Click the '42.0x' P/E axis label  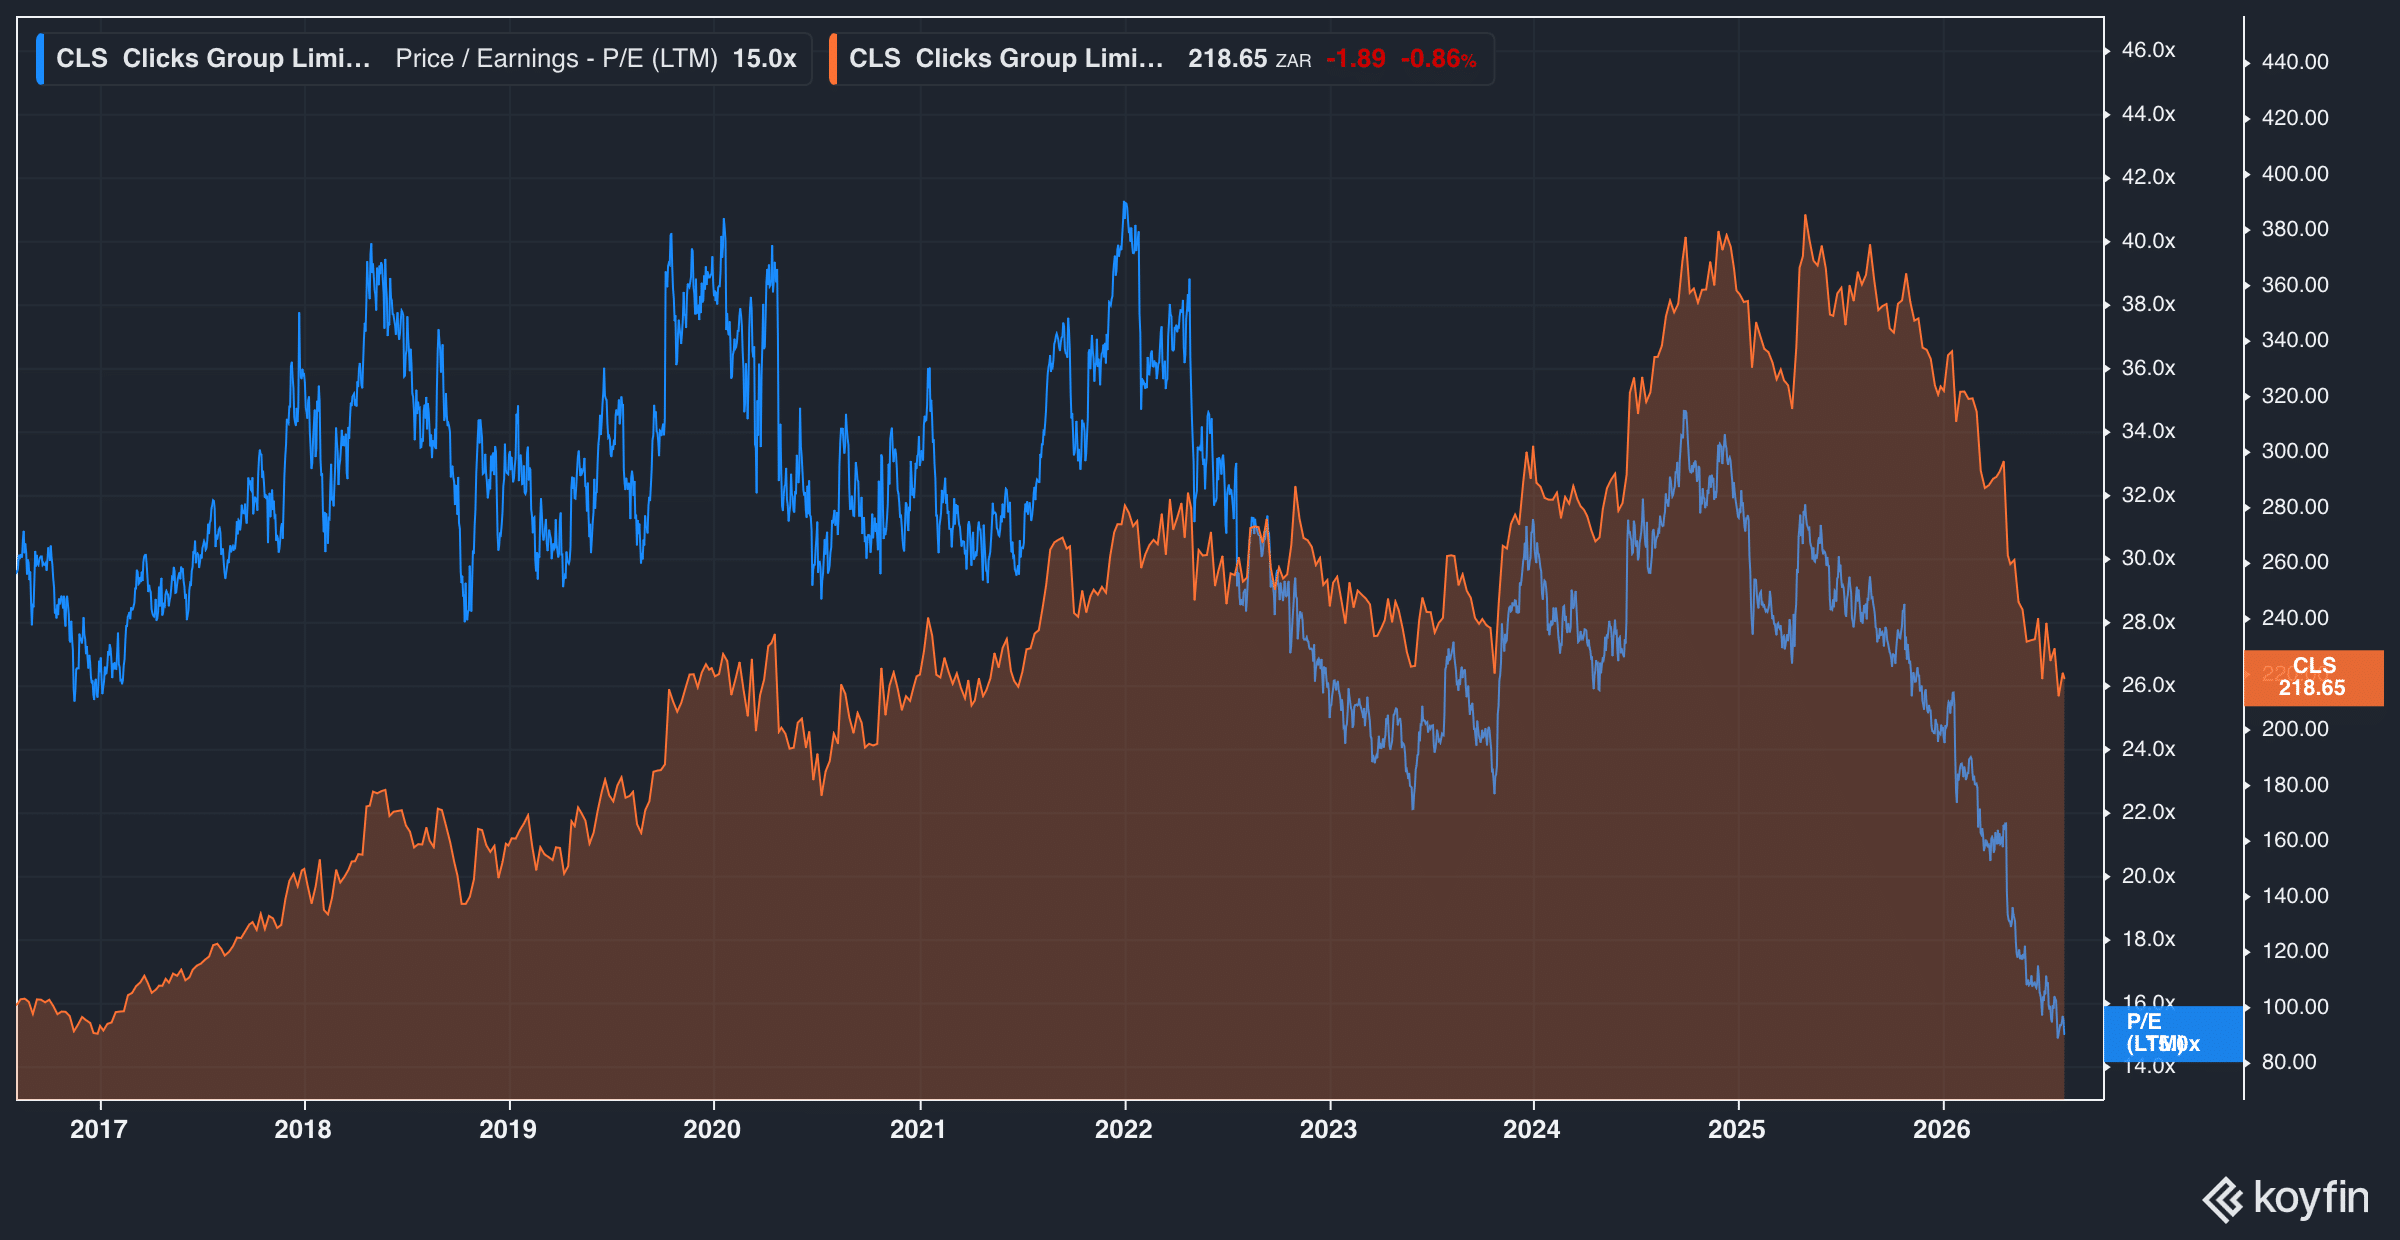coord(2149,177)
